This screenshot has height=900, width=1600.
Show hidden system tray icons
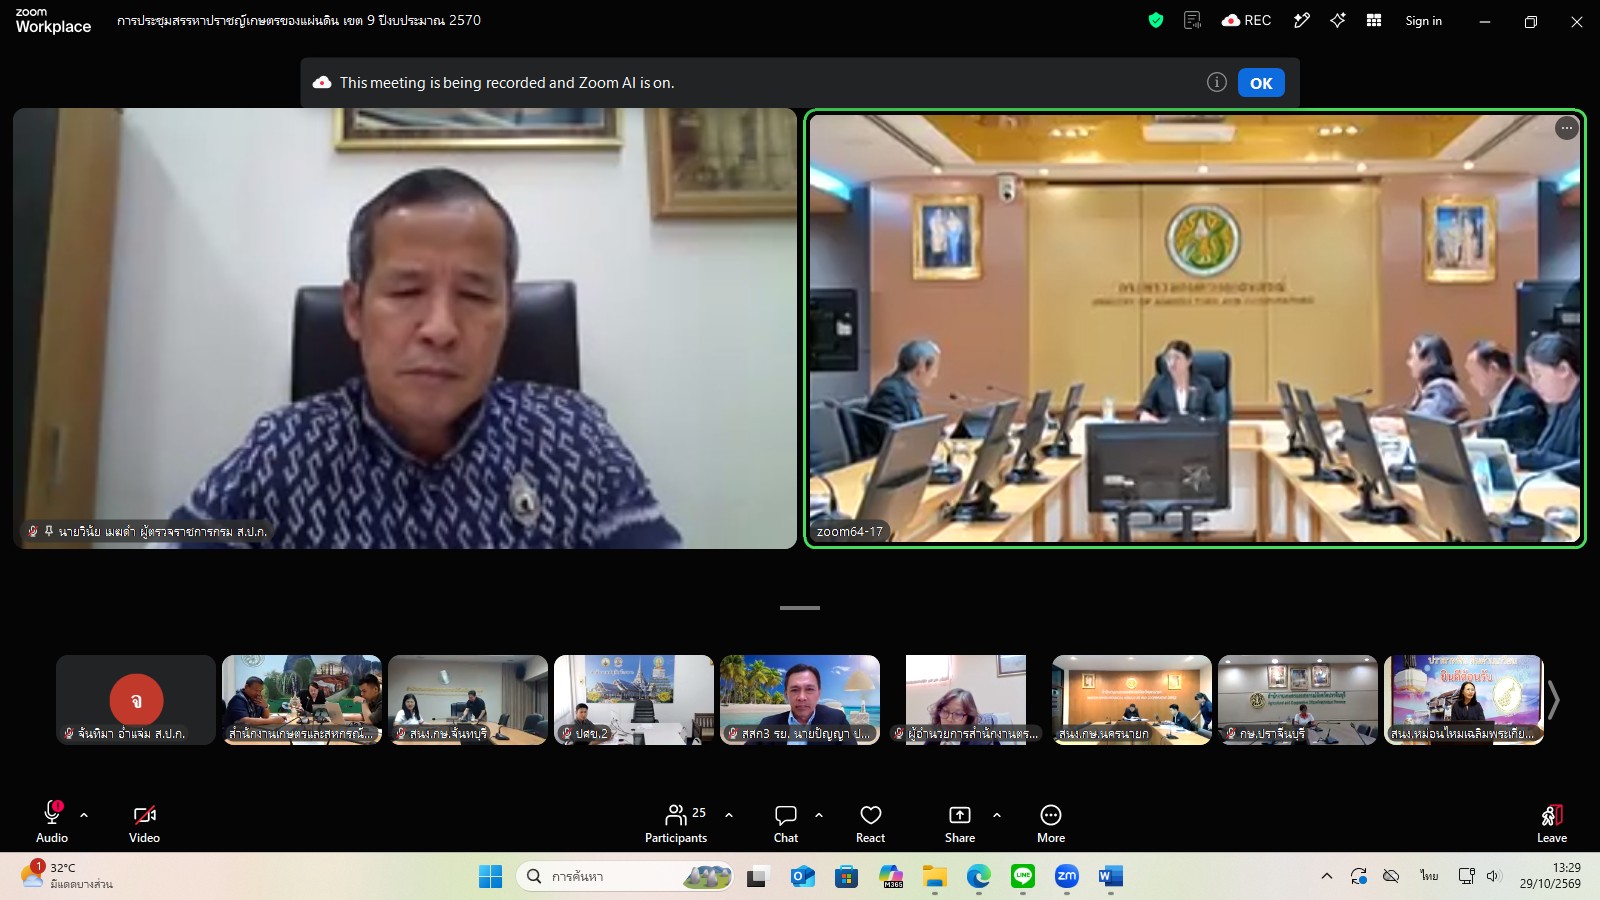pos(1327,877)
